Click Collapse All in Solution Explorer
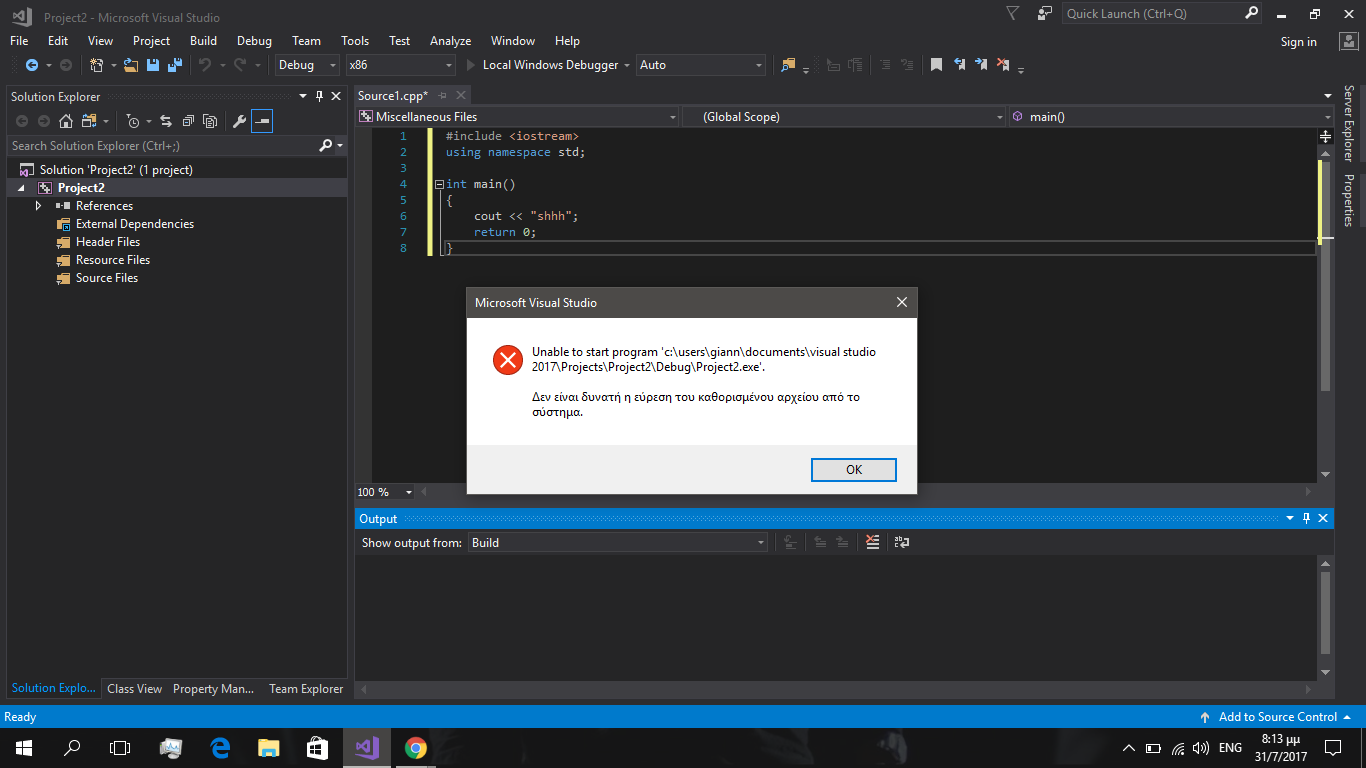This screenshot has height=768, width=1366. tap(188, 121)
